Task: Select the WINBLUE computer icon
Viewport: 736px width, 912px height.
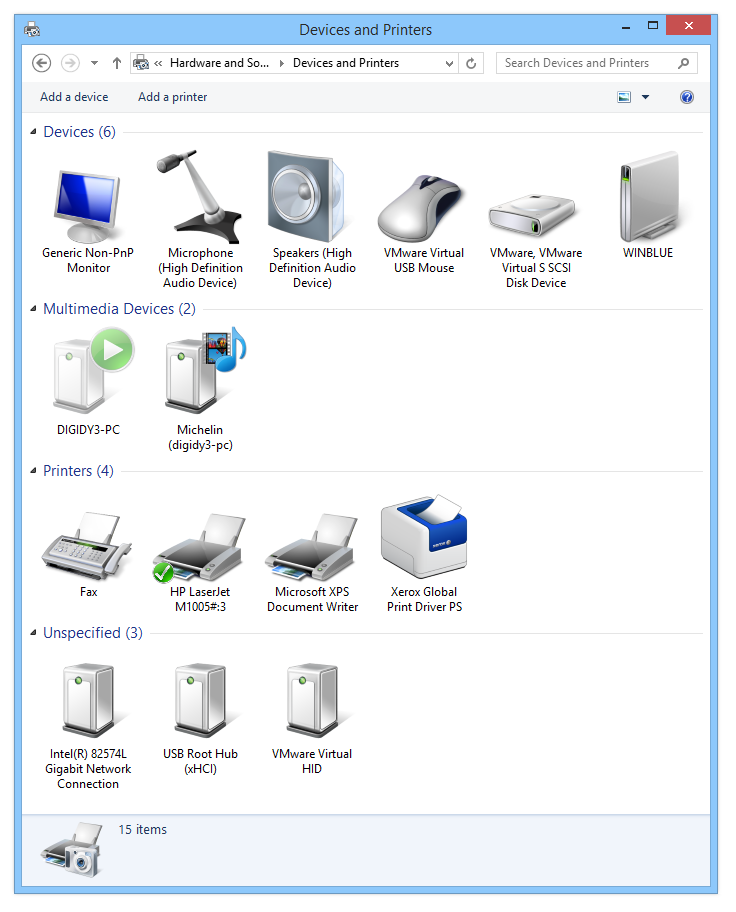Action: pos(649,197)
